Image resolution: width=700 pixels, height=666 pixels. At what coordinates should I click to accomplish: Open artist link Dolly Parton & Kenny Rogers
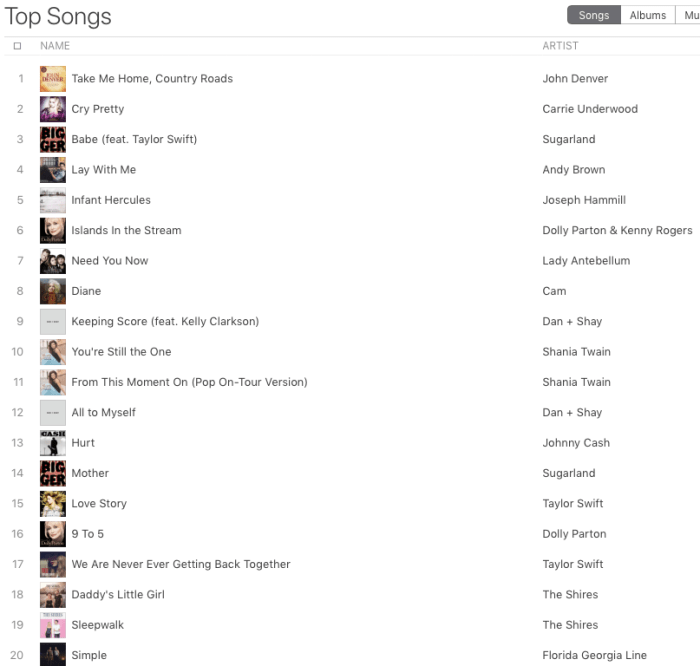coord(617,230)
